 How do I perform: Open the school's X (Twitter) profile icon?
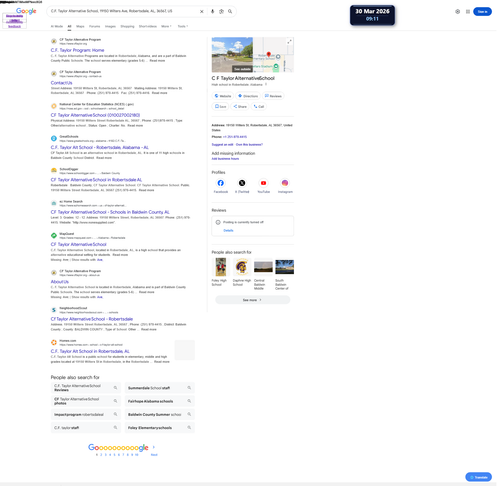(242, 183)
